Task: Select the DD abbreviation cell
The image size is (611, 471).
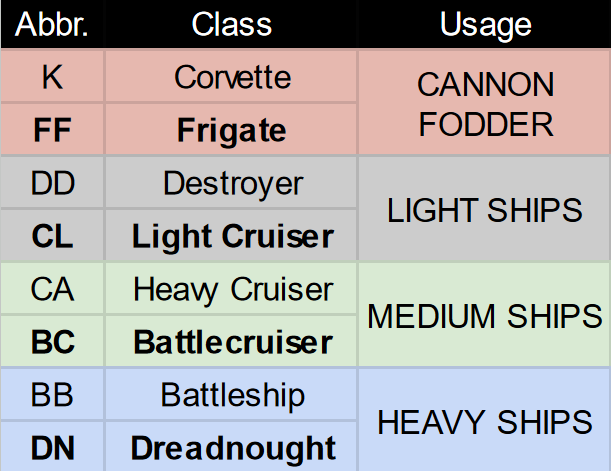Action: [52, 183]
